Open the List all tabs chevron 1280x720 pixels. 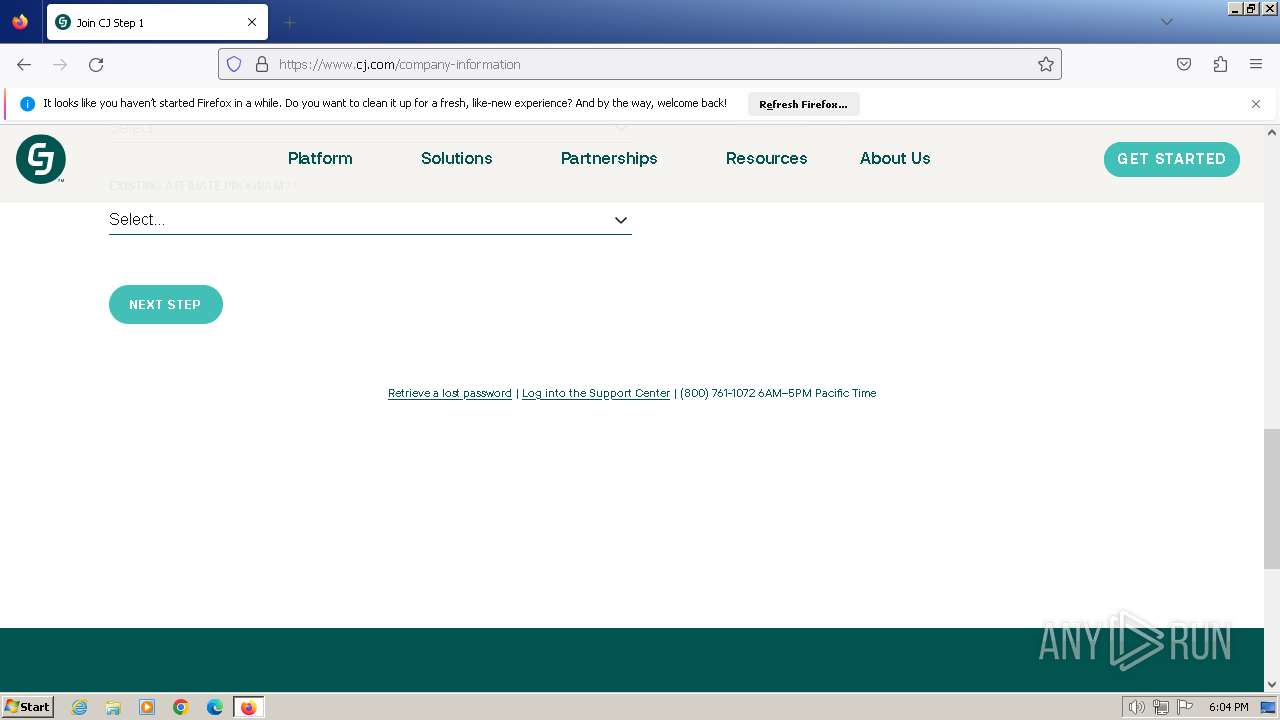point(1166,22)
